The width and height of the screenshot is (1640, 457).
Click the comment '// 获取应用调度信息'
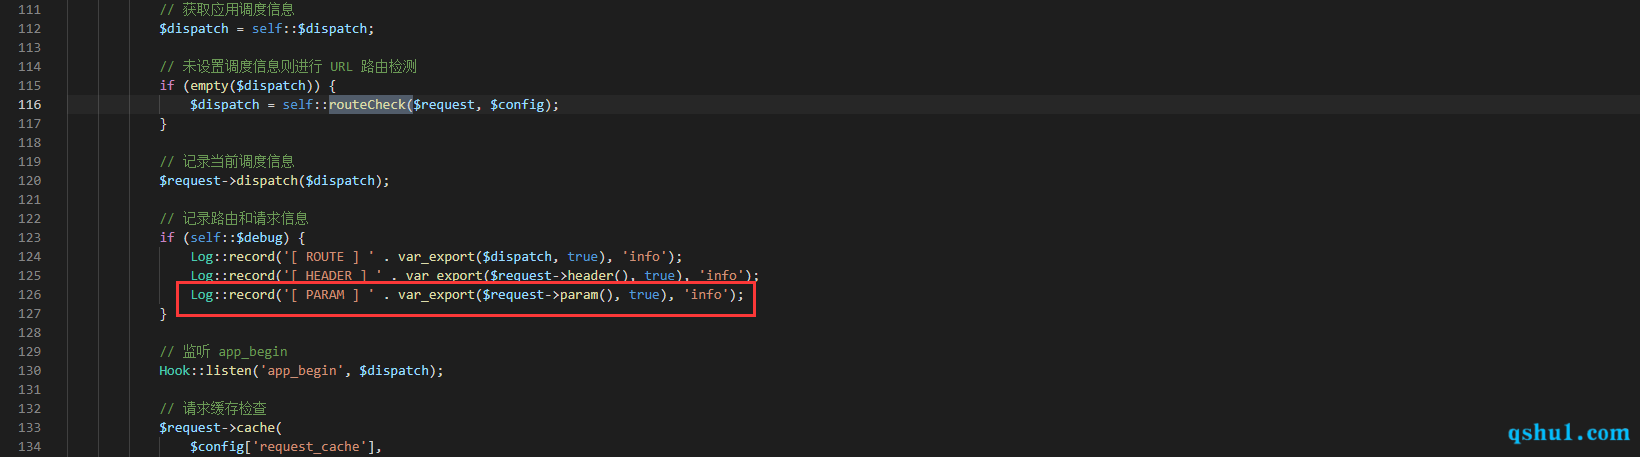pos(227,10)
